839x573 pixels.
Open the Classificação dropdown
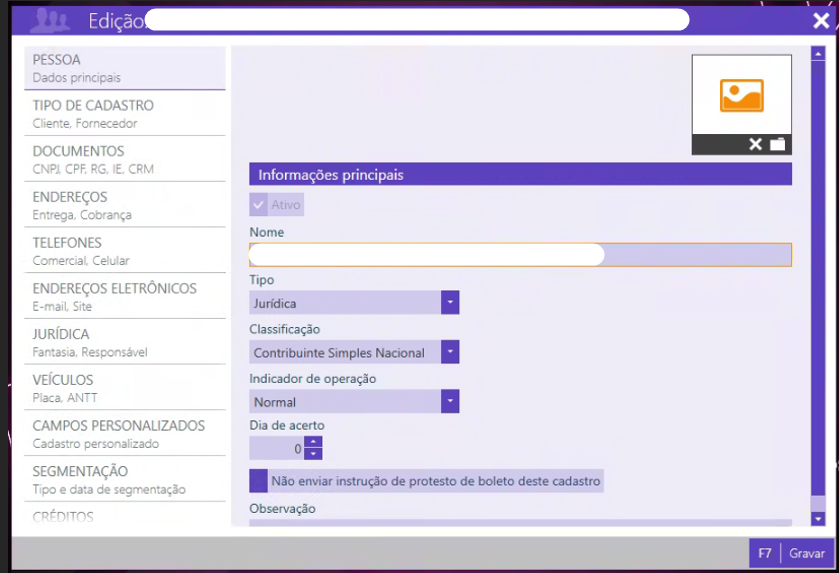pos(450,352)
